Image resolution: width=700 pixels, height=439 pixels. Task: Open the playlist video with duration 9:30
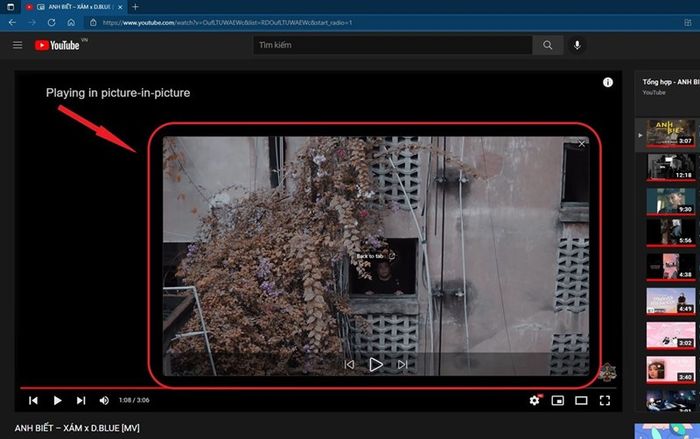point(671,201)
